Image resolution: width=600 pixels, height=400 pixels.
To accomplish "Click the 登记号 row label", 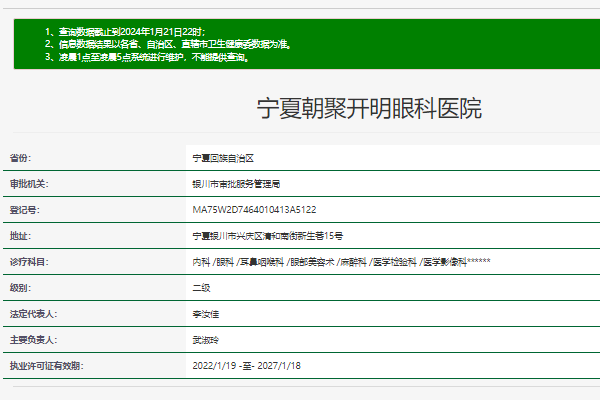I will tap(24, 210).
